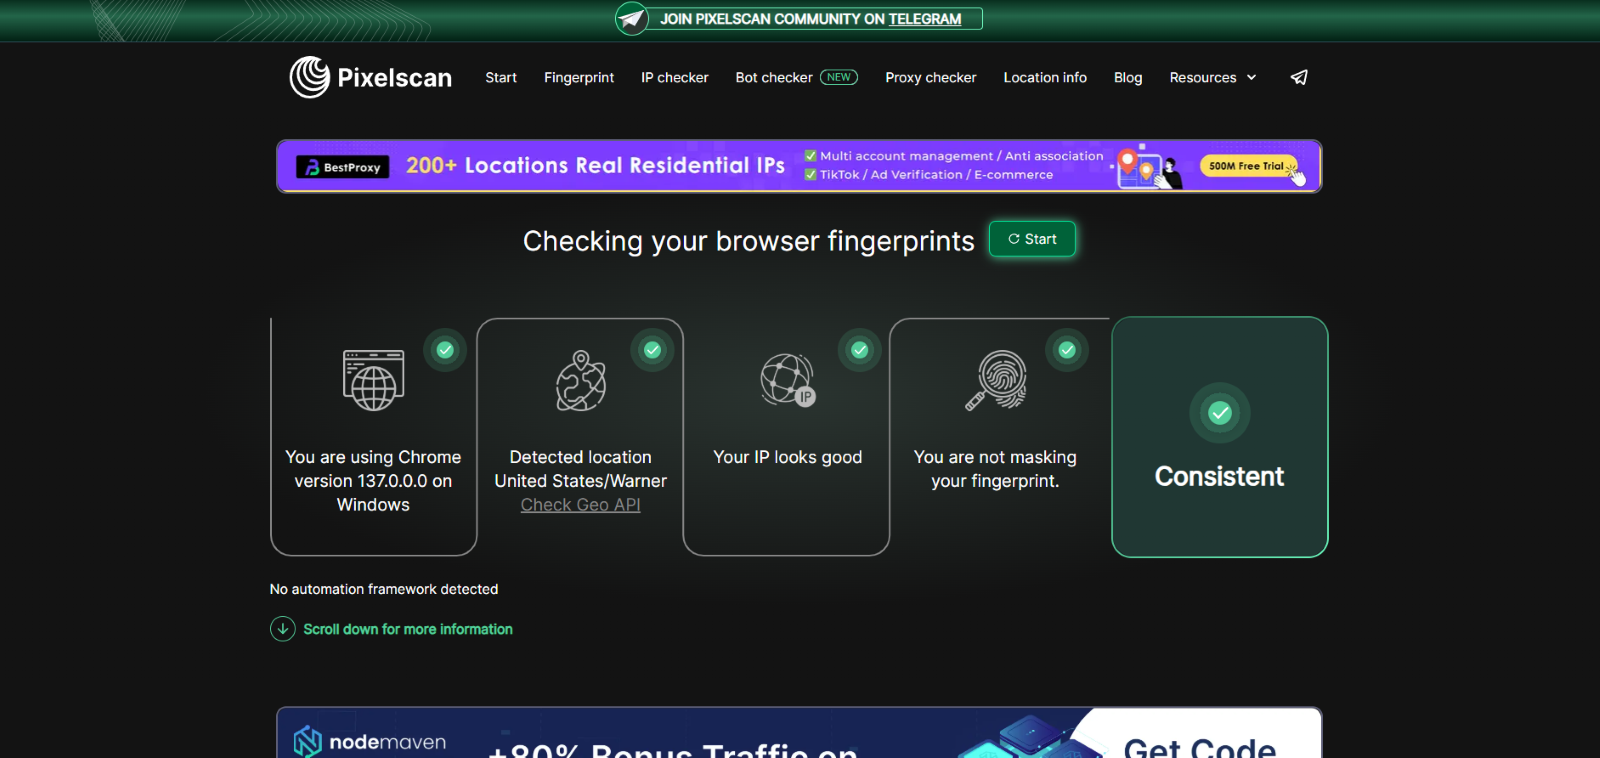Click the 500M Free Trial banner button
This screenshot has height=758, width=1600.
(x=1246, y=166)
